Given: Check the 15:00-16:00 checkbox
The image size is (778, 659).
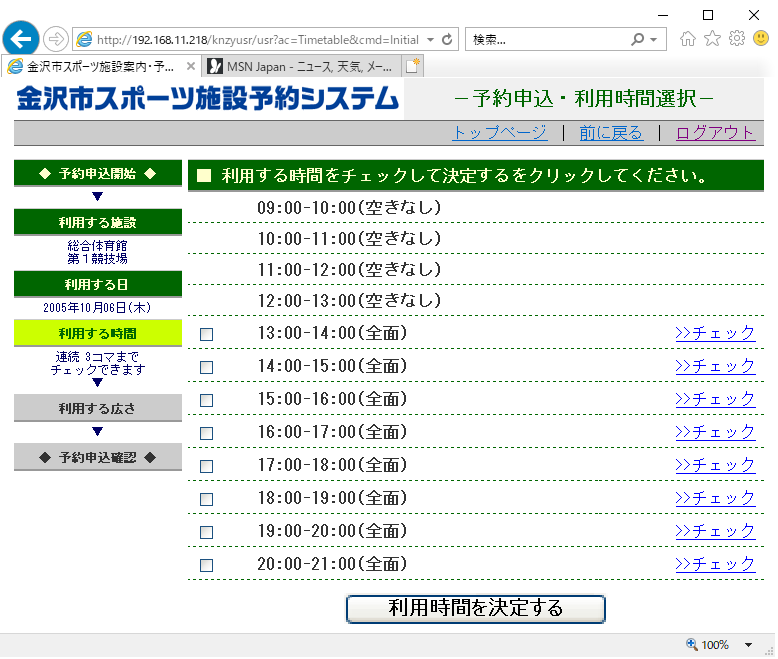Looking at the screenshot, I should tap(206, 400).
